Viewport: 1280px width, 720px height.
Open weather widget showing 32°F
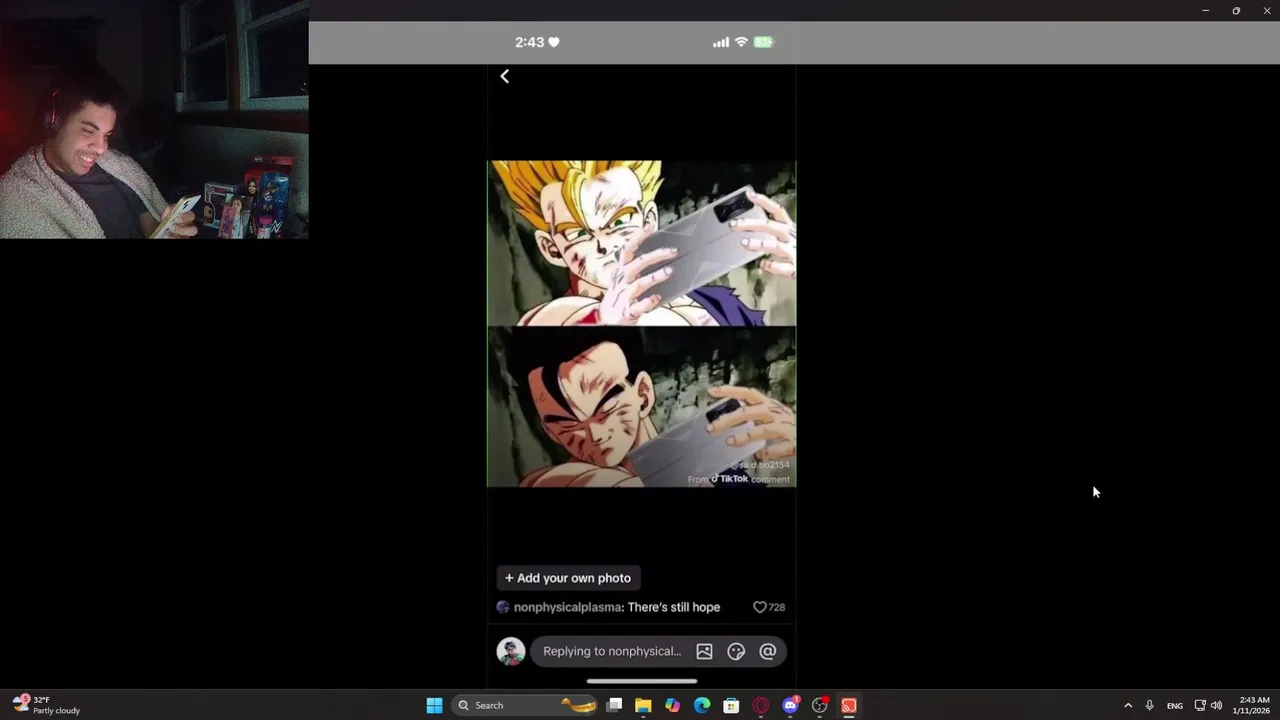tap(46, 705)
